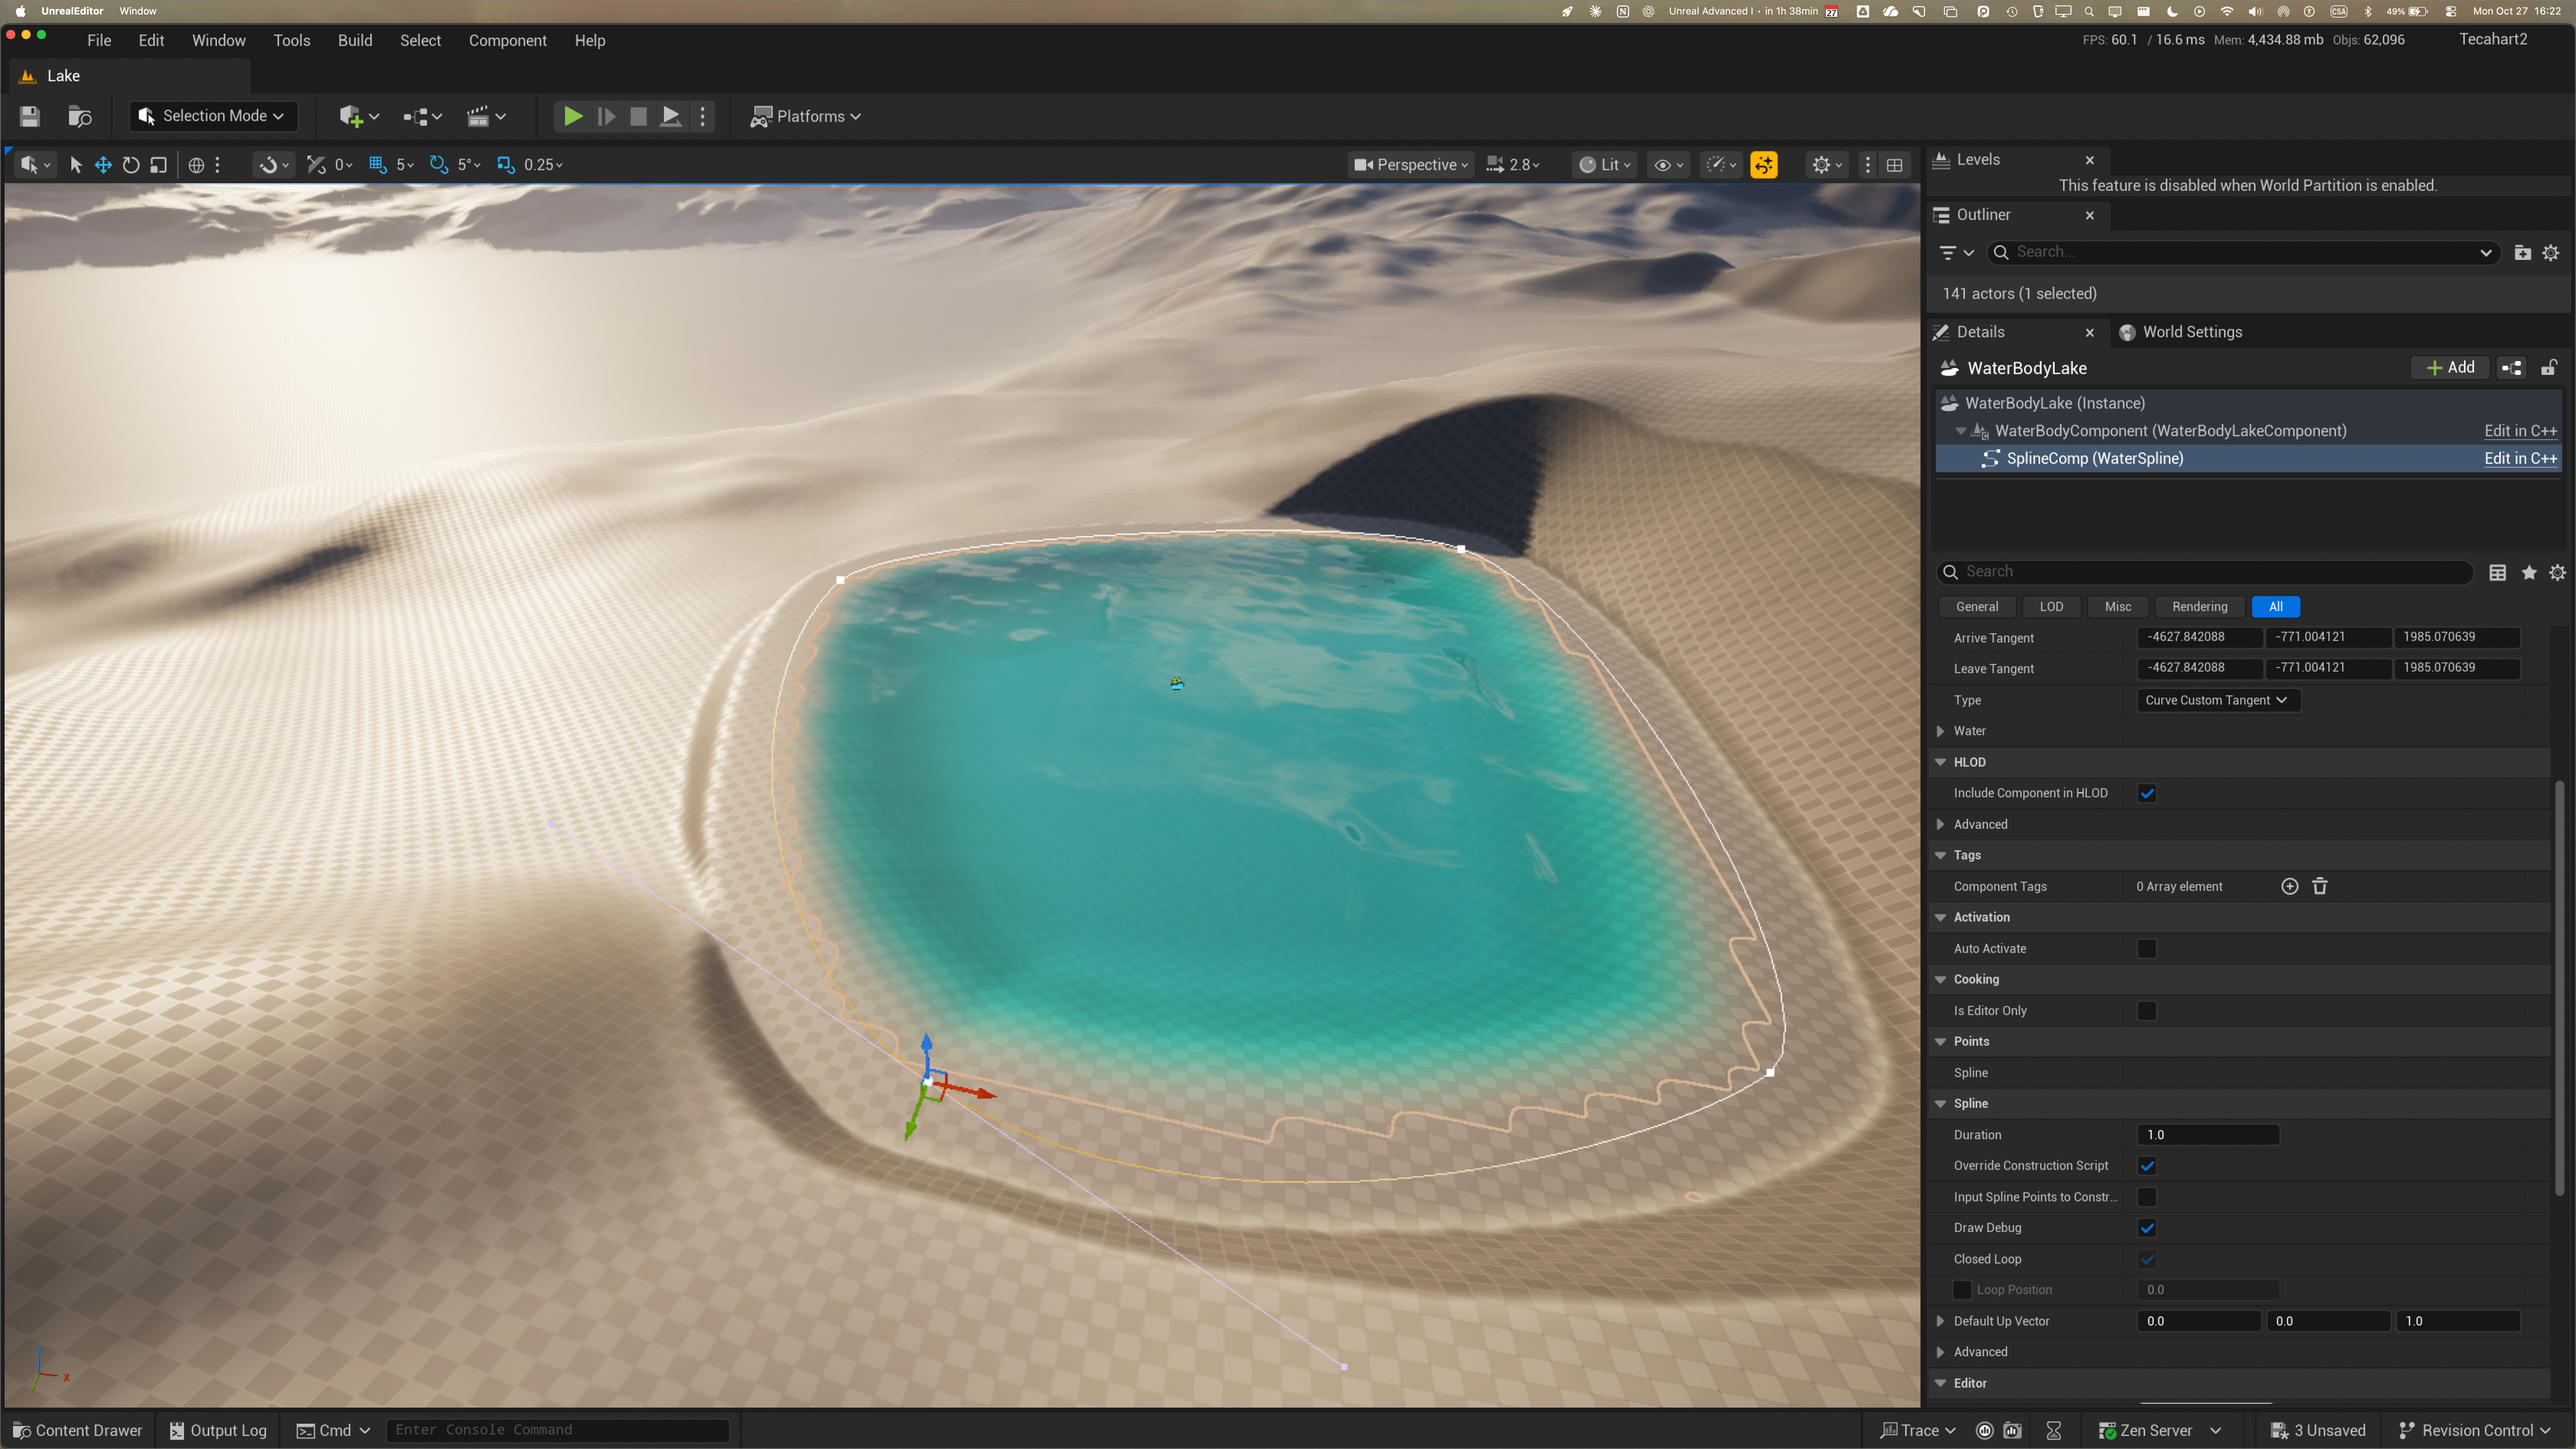Enable the Auto Activate checkbox
Screen dimensions: 2576x1449
[2147, 949]
